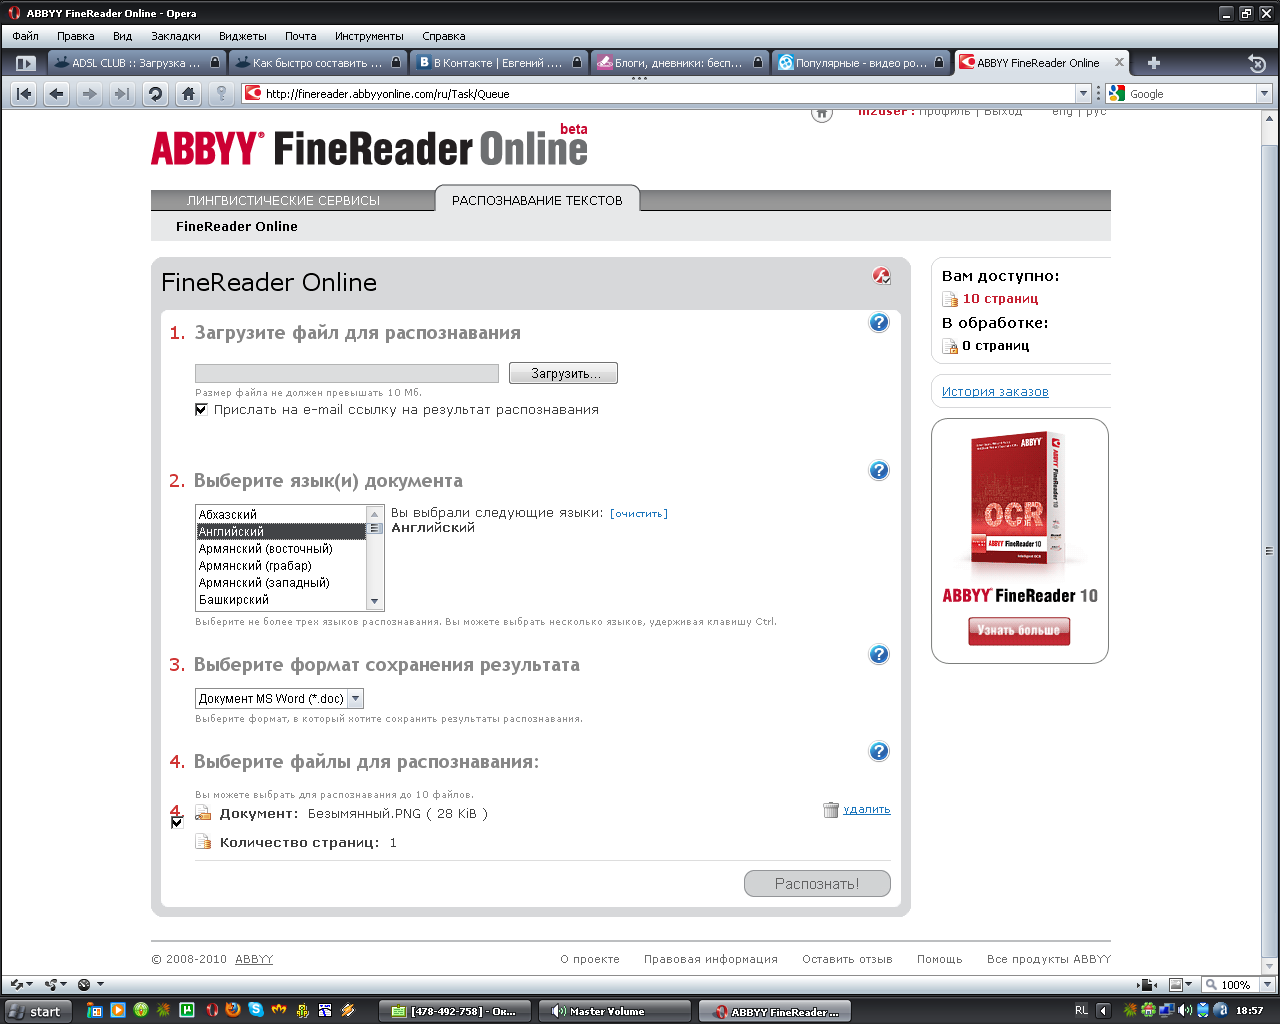Click help icon for language selection step

click(879, 470)
